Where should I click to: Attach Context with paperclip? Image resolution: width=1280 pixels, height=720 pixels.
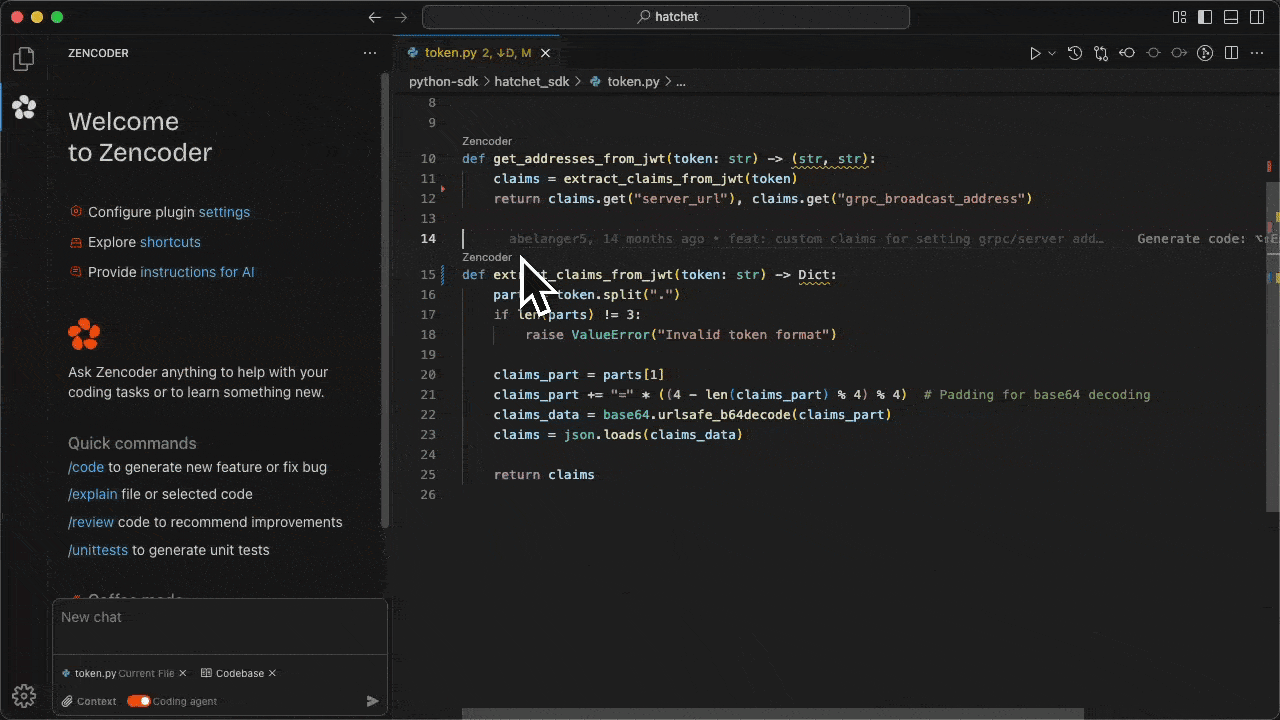pyautogui.click(x=89, y=701)
